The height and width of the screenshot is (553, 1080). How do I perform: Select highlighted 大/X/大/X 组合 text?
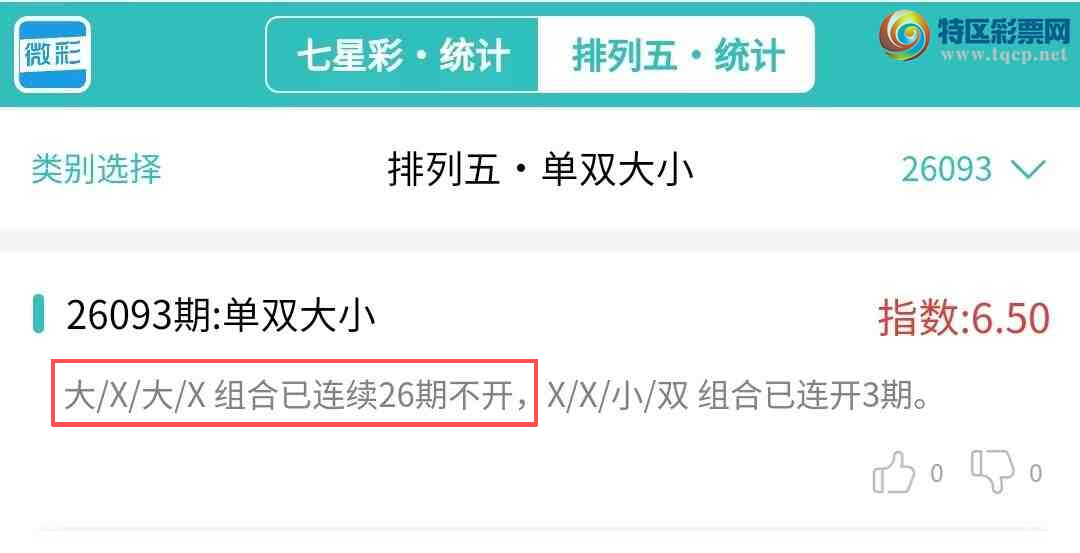(294, 393)
